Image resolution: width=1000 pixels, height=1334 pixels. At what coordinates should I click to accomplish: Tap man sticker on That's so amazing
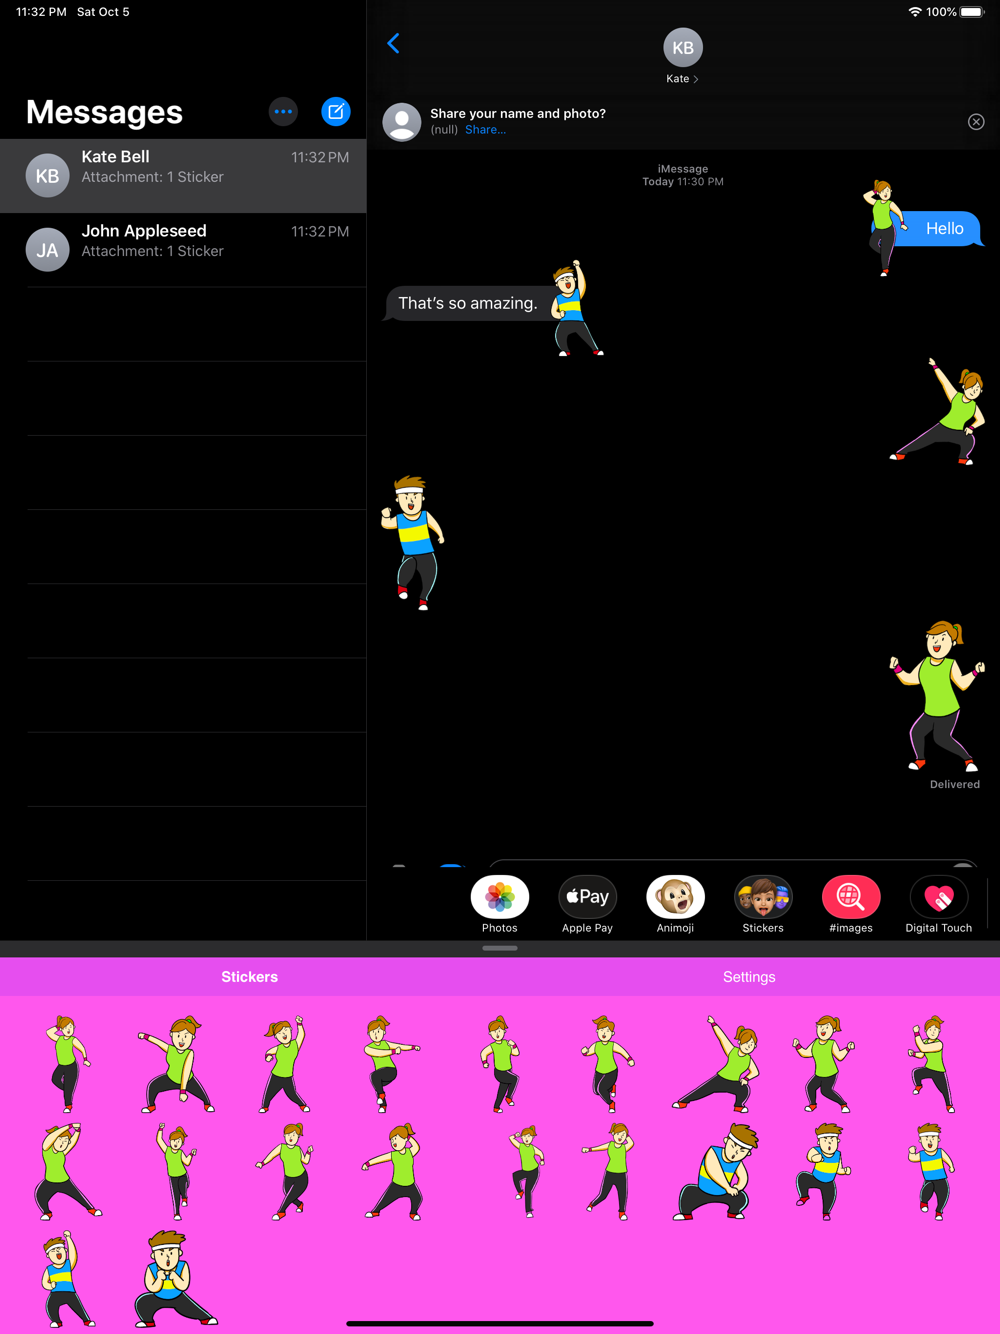(x=576, y=308)
